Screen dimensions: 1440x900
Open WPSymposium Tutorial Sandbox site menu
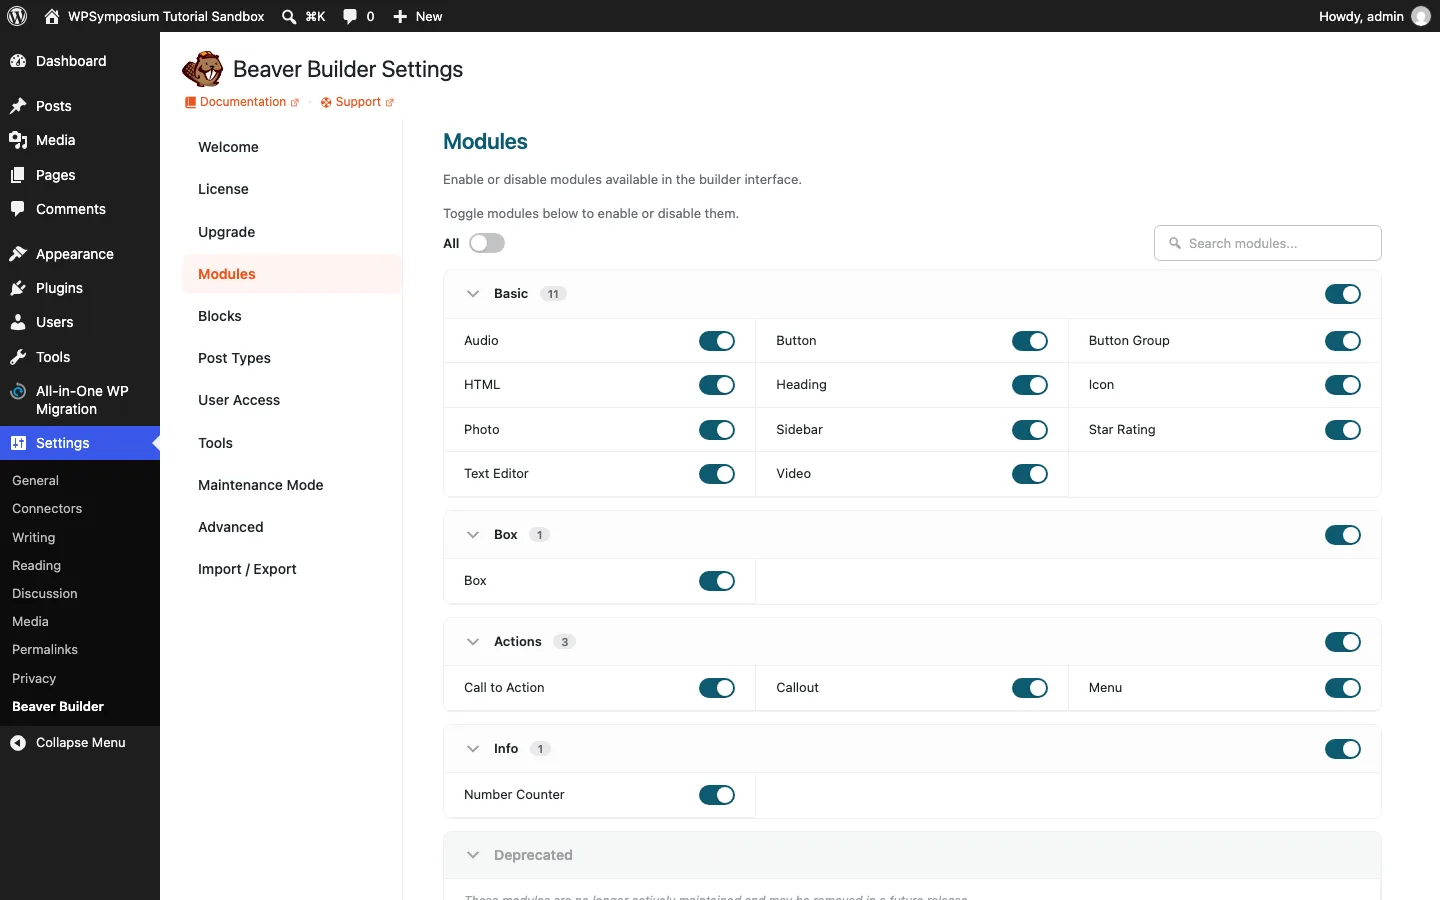coord(155,16)
